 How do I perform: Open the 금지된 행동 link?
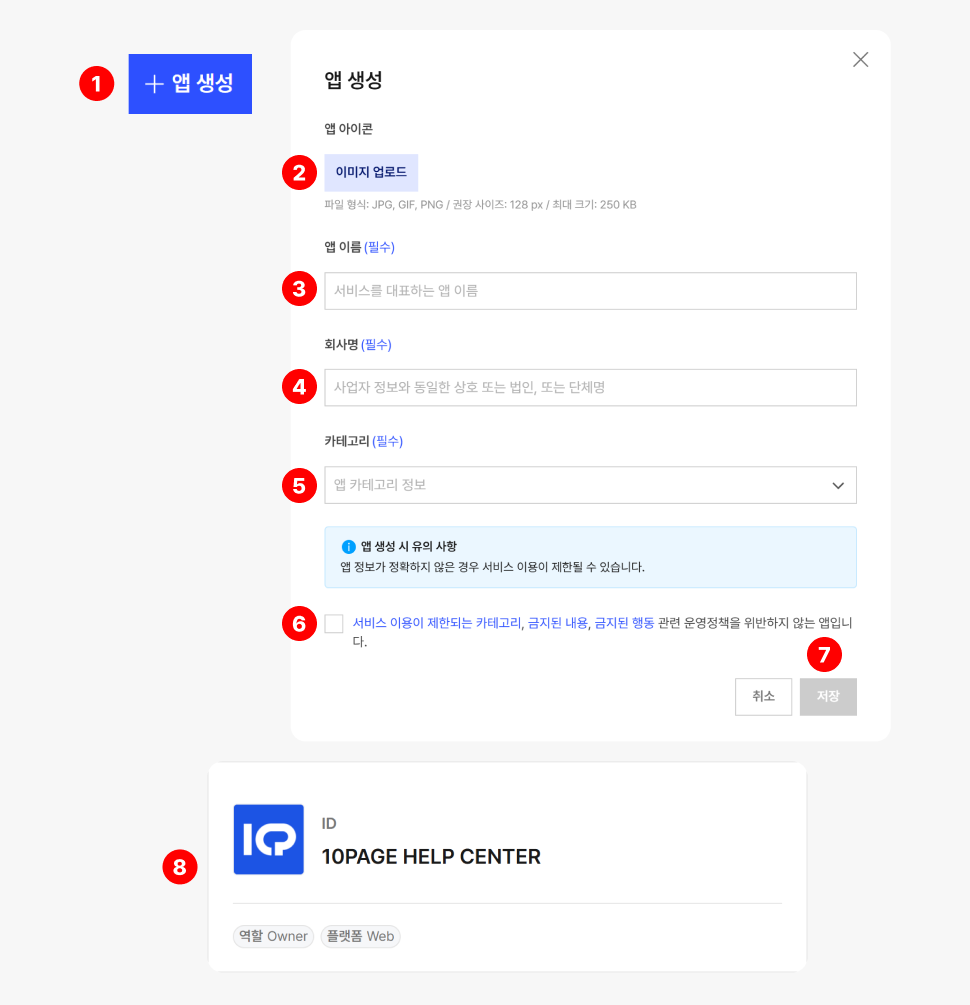624,623
